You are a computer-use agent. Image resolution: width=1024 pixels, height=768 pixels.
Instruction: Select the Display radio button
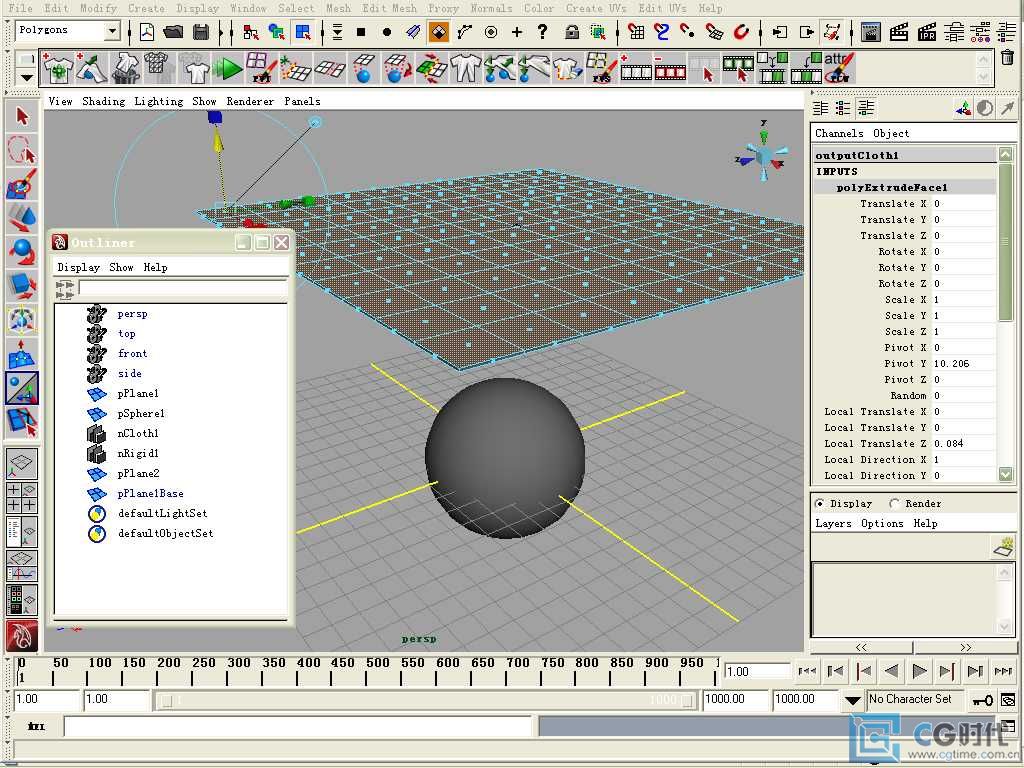820,504
